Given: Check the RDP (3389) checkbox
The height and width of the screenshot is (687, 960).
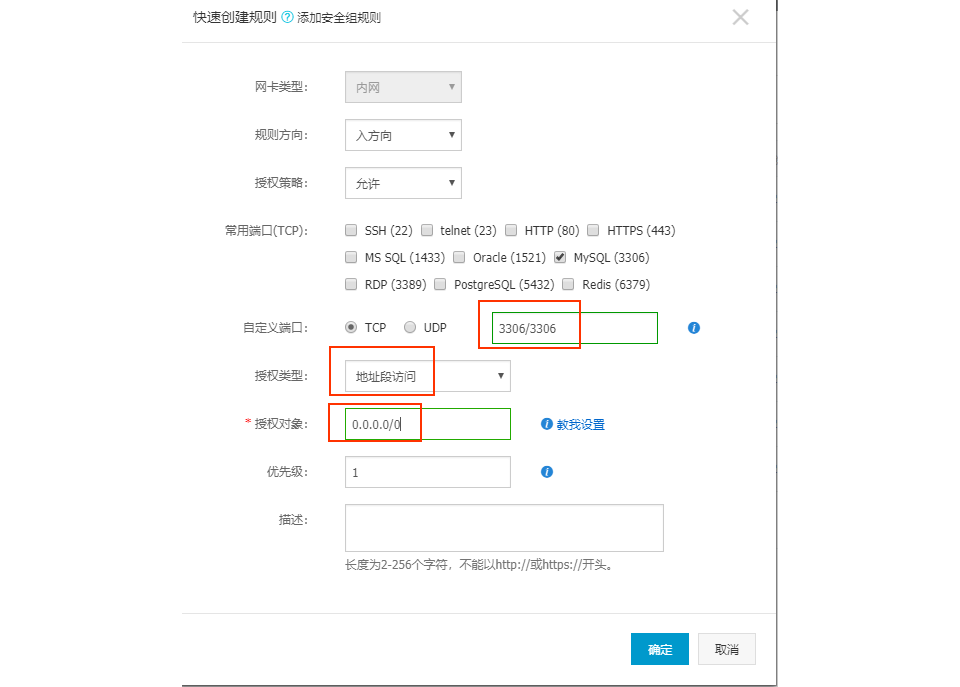Looking at the screenshot, I should (351, 283).
